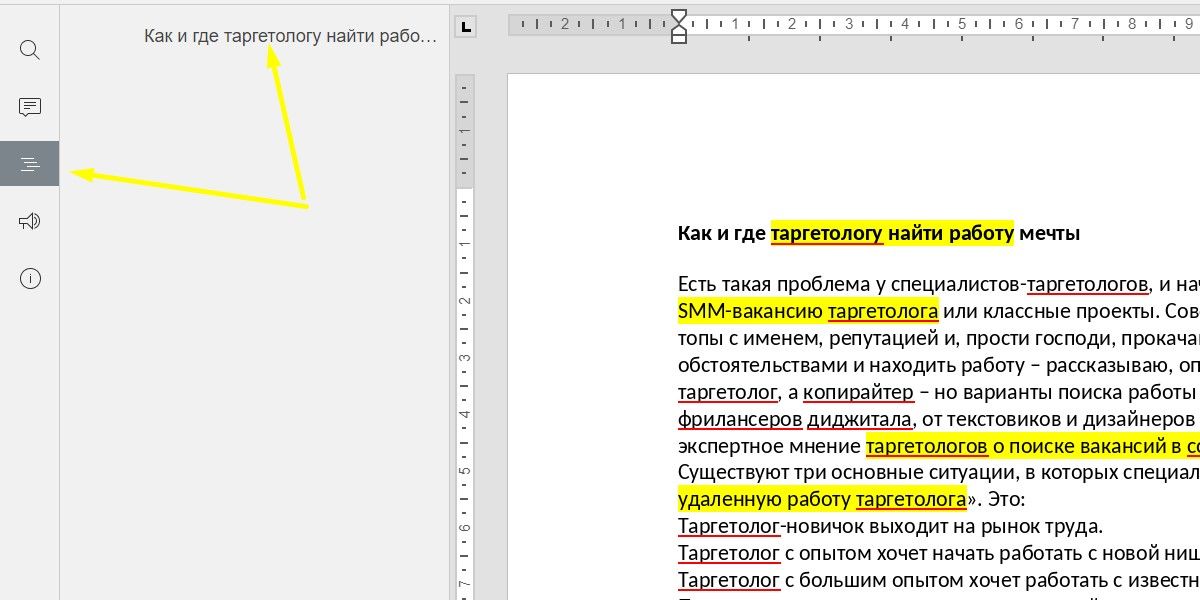Screen dimensions: 1200x600
Task: Click the horizontal ruler at mark 2
Action: coord(792,23)
